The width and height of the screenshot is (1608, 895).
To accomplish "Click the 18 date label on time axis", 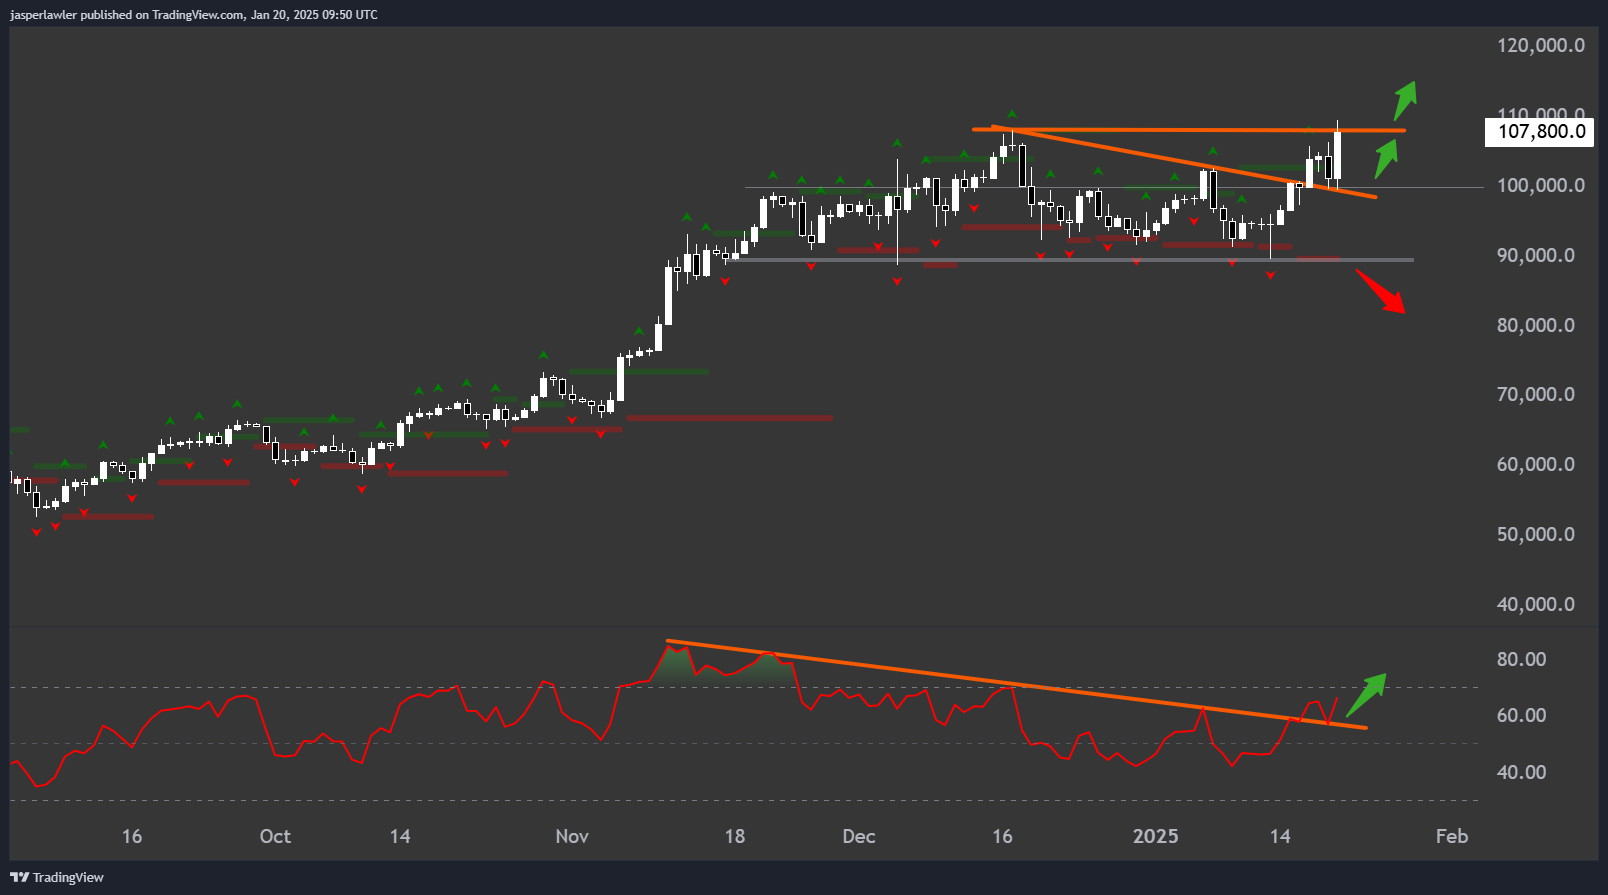I will tap(735, 836).
